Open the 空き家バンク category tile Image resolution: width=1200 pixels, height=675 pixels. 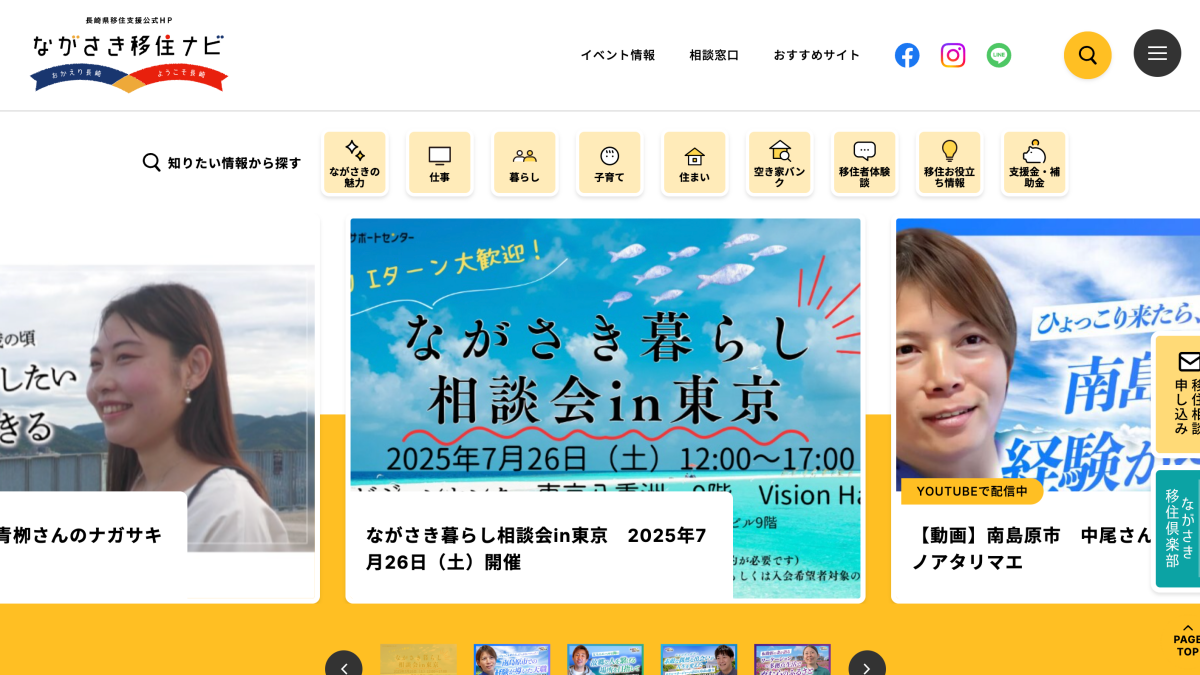tap(780, 163)
